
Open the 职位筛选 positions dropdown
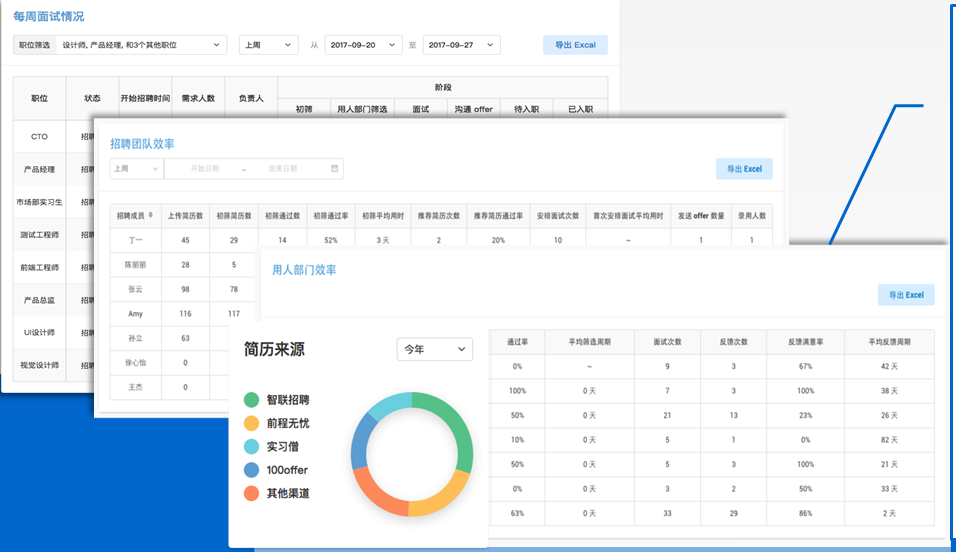point(140,45)
